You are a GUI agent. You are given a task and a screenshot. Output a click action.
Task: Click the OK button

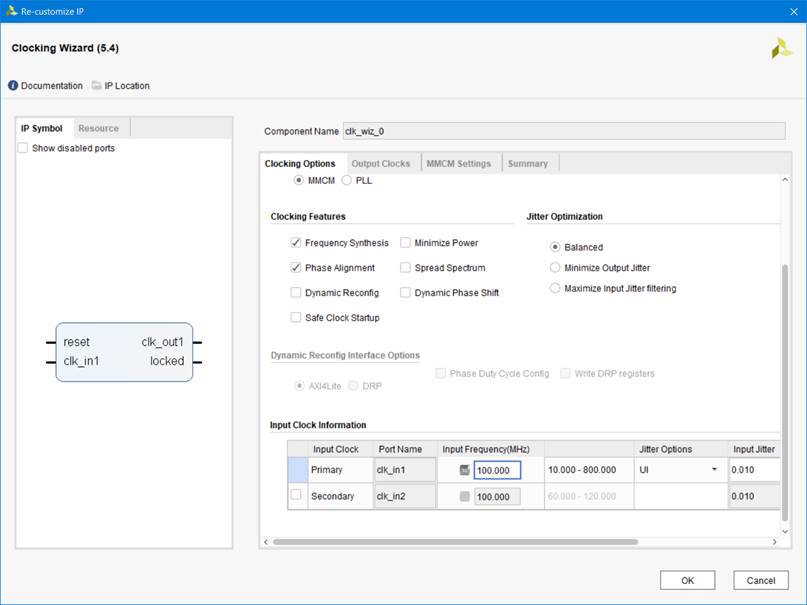pyautogui.click(x=687, y=580)
